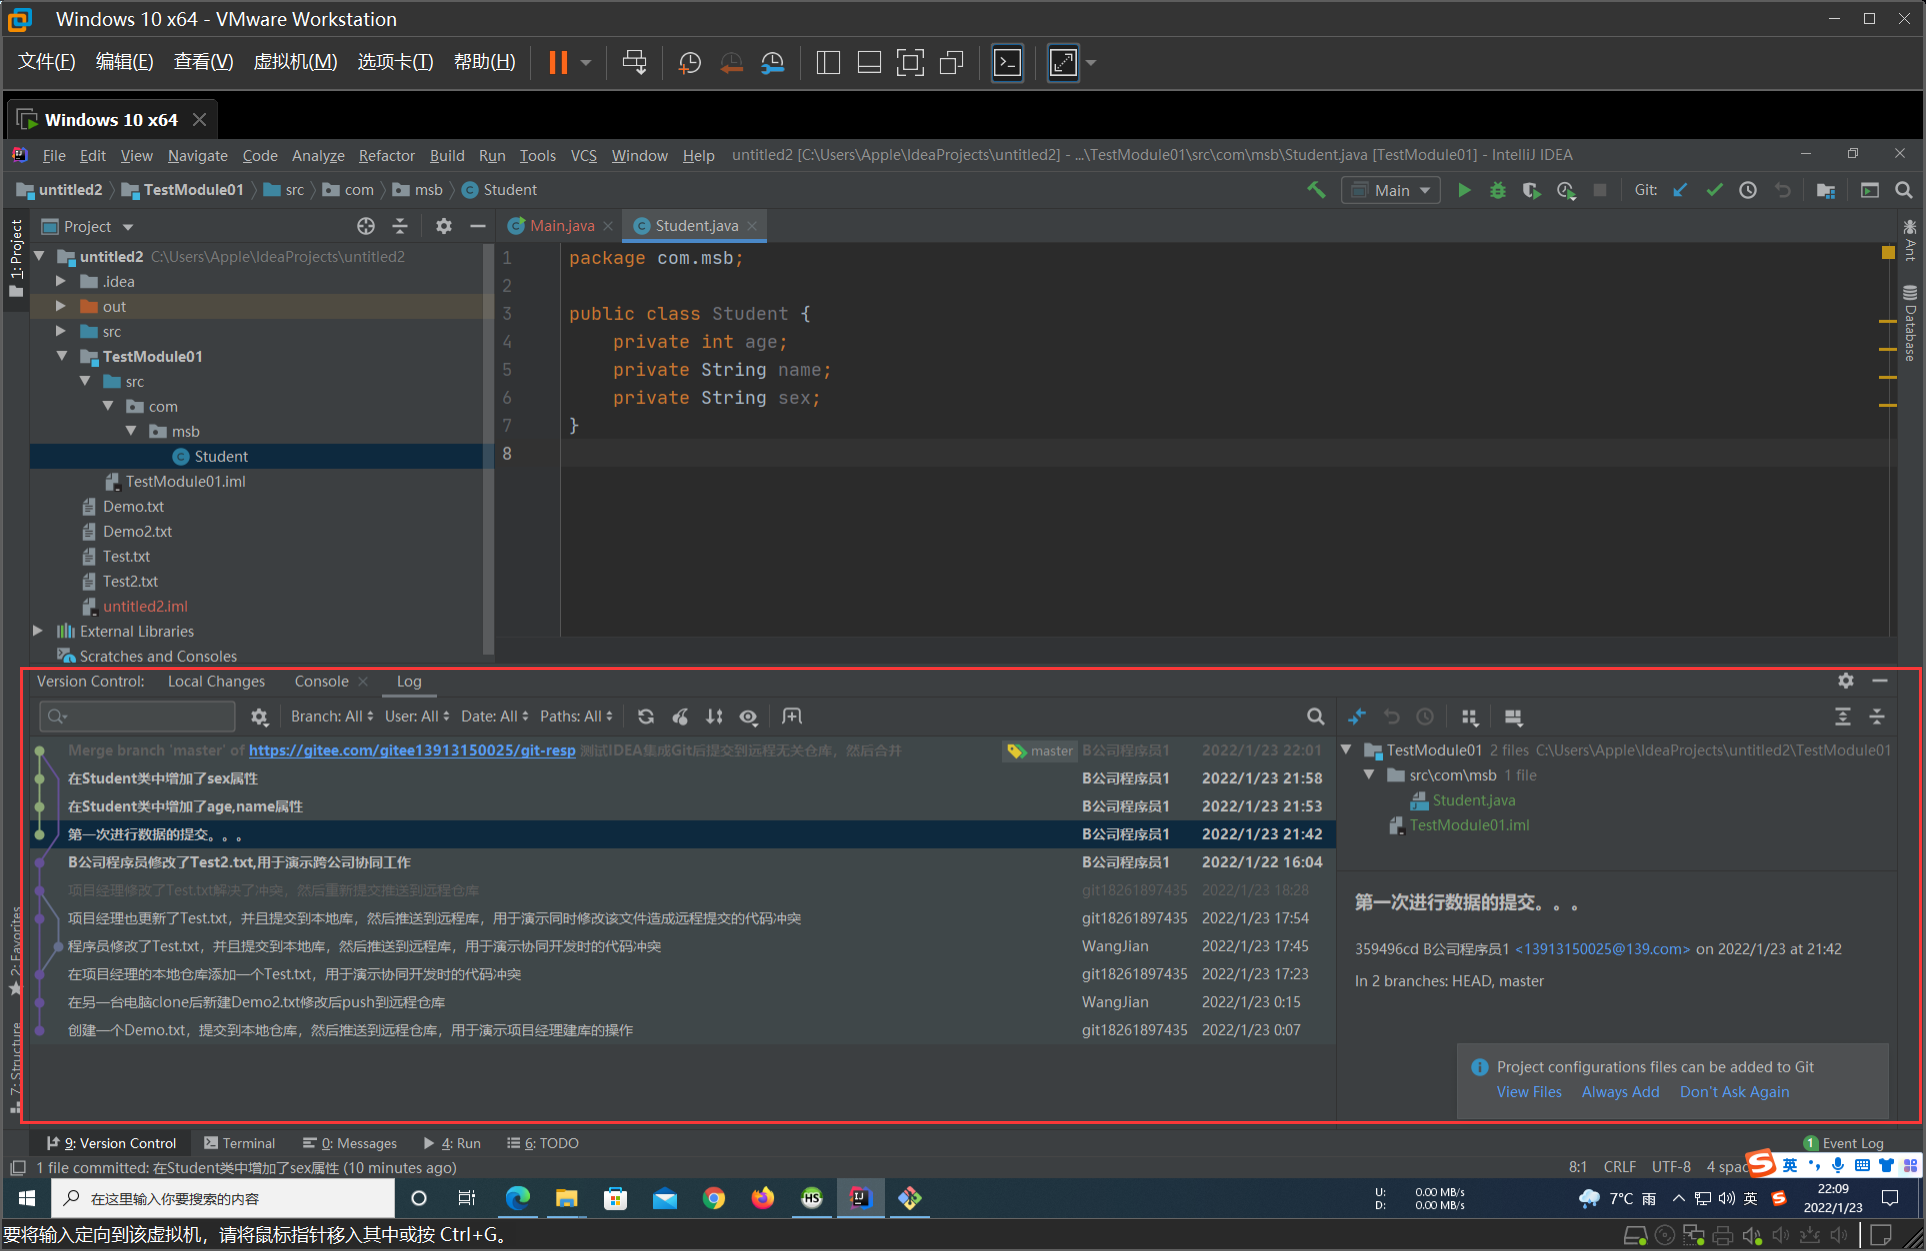Screen dimensions: 1926x1251
Task: Open the Branch: All filter
Action: 332,716
